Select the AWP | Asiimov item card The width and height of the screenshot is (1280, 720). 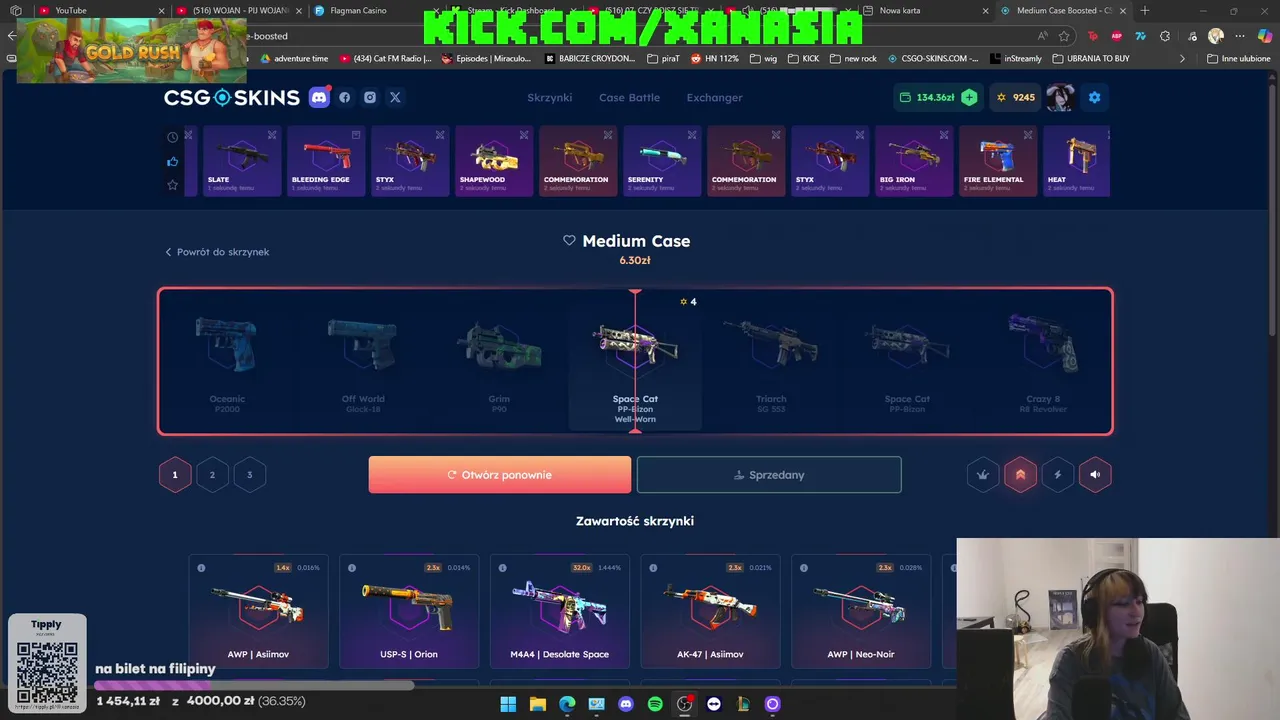coord(258,611)
